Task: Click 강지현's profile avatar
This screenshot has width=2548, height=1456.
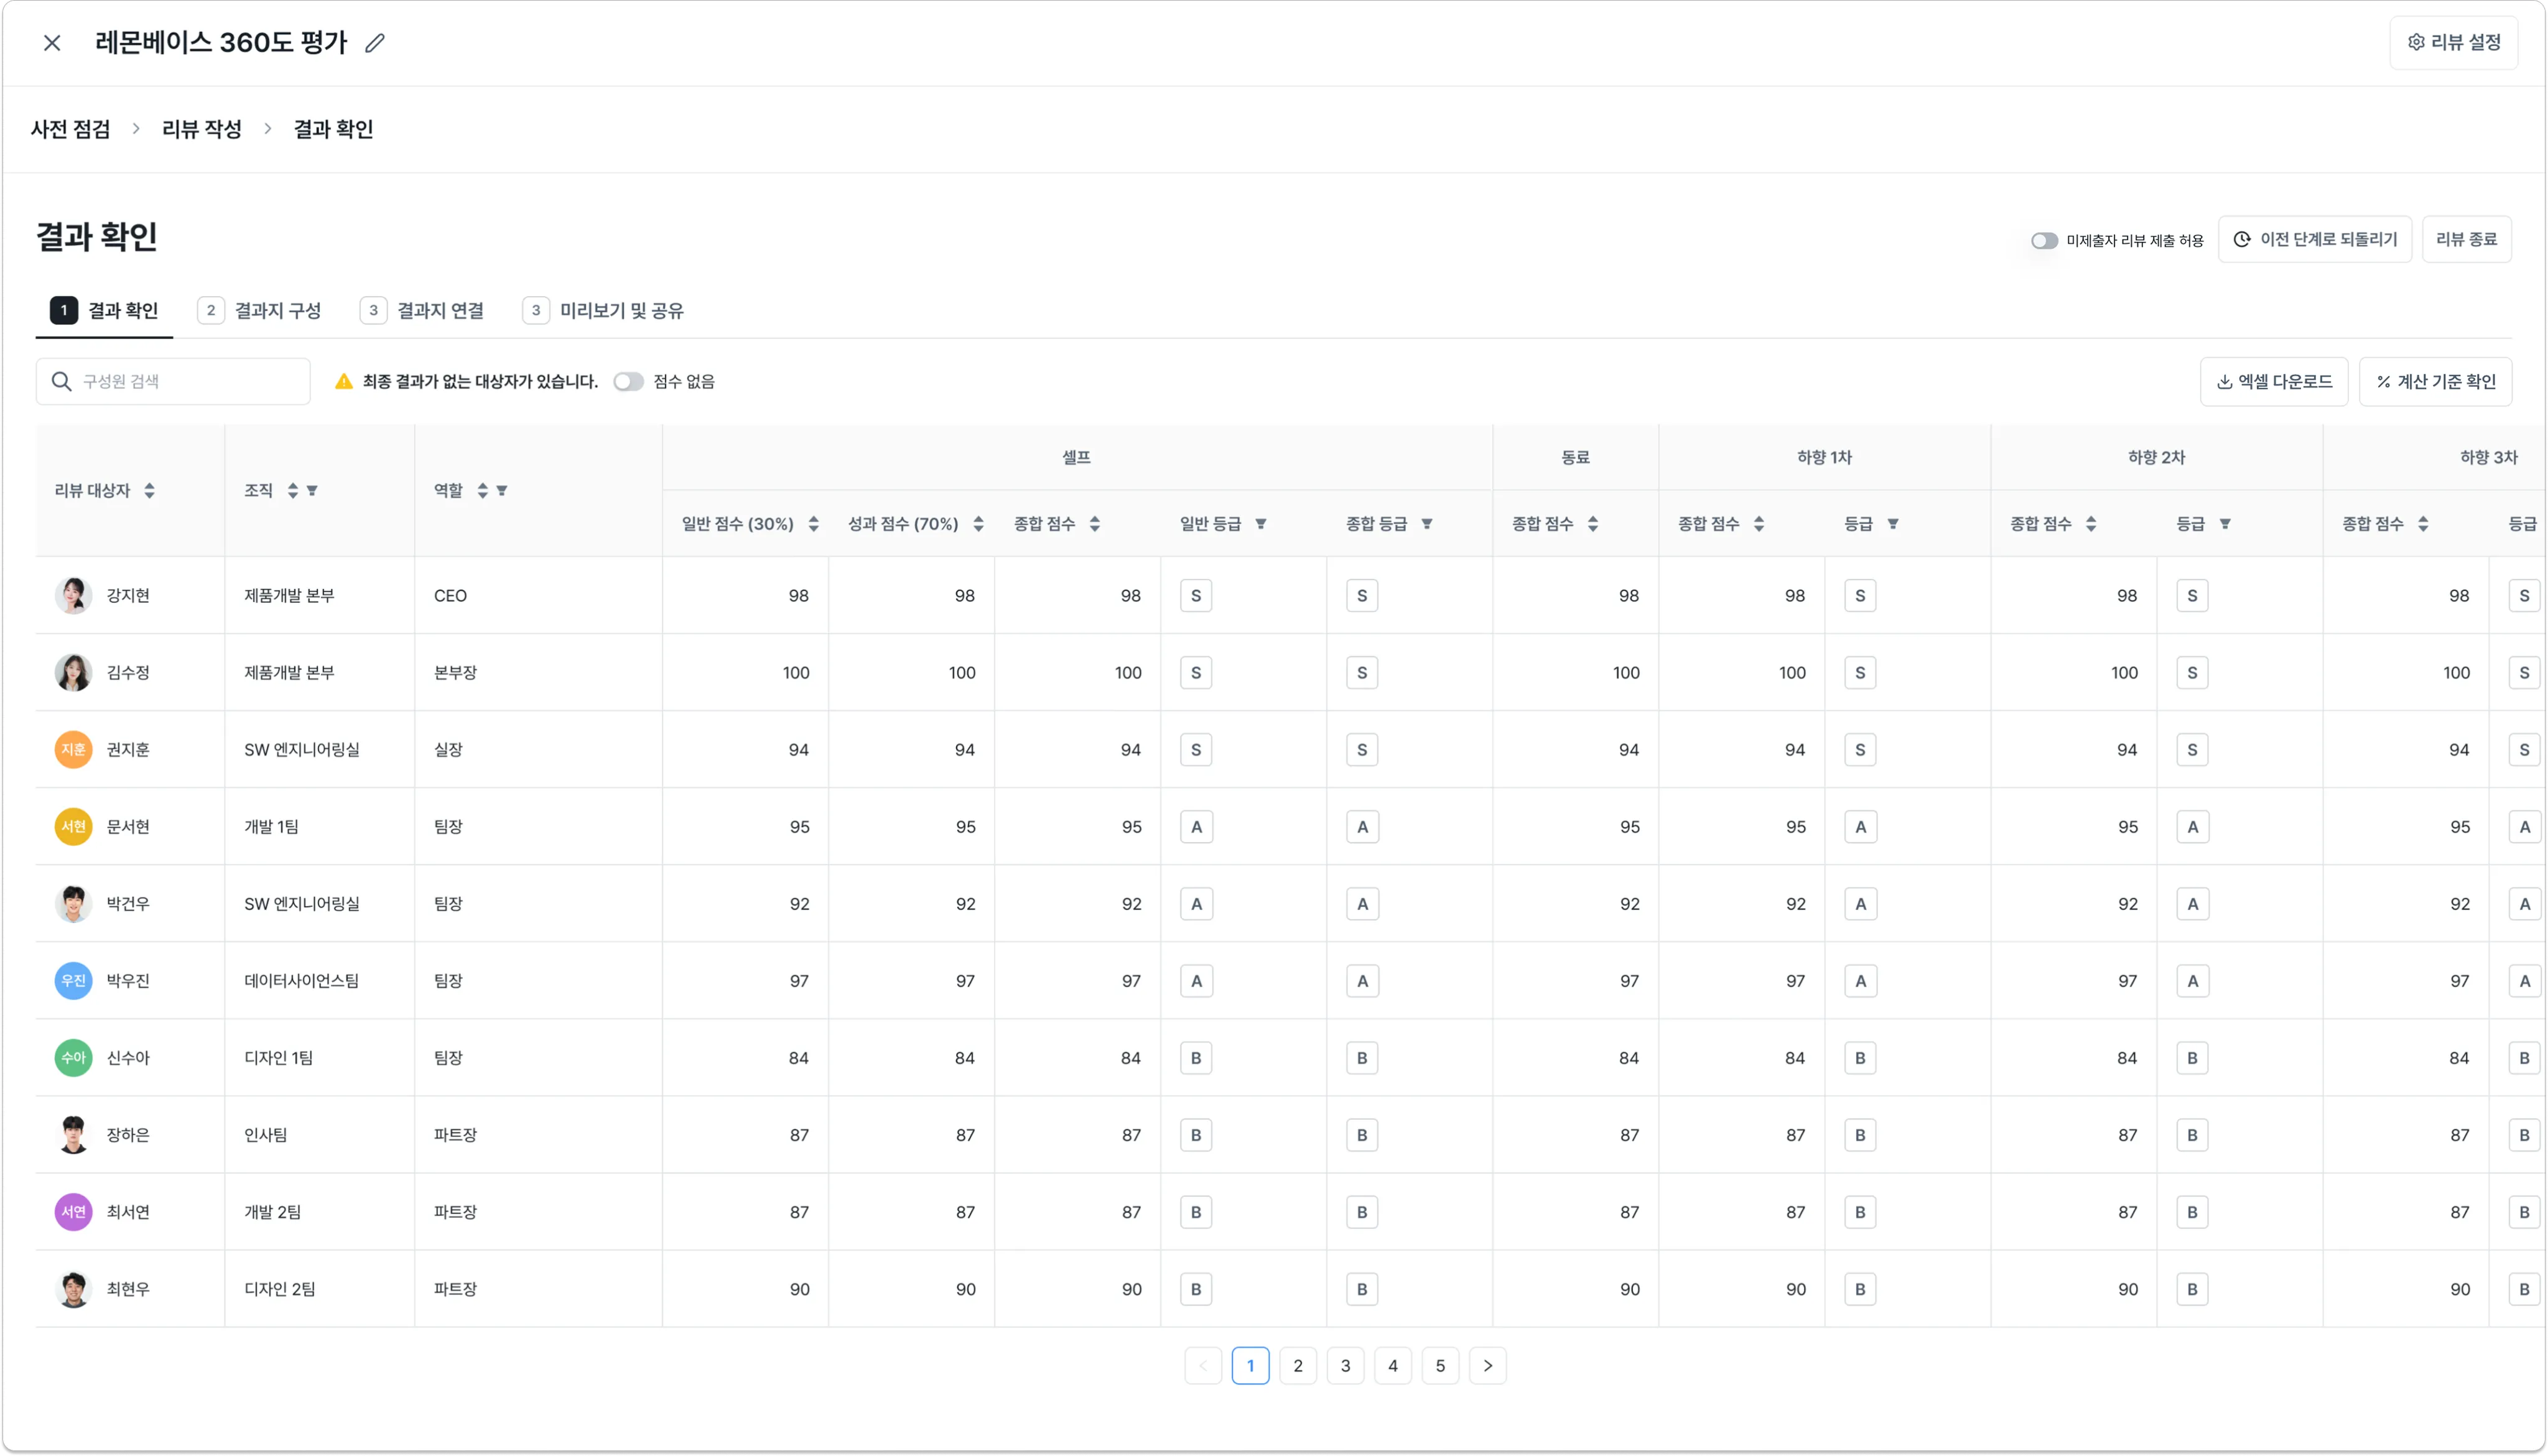Action: point(73,596)
